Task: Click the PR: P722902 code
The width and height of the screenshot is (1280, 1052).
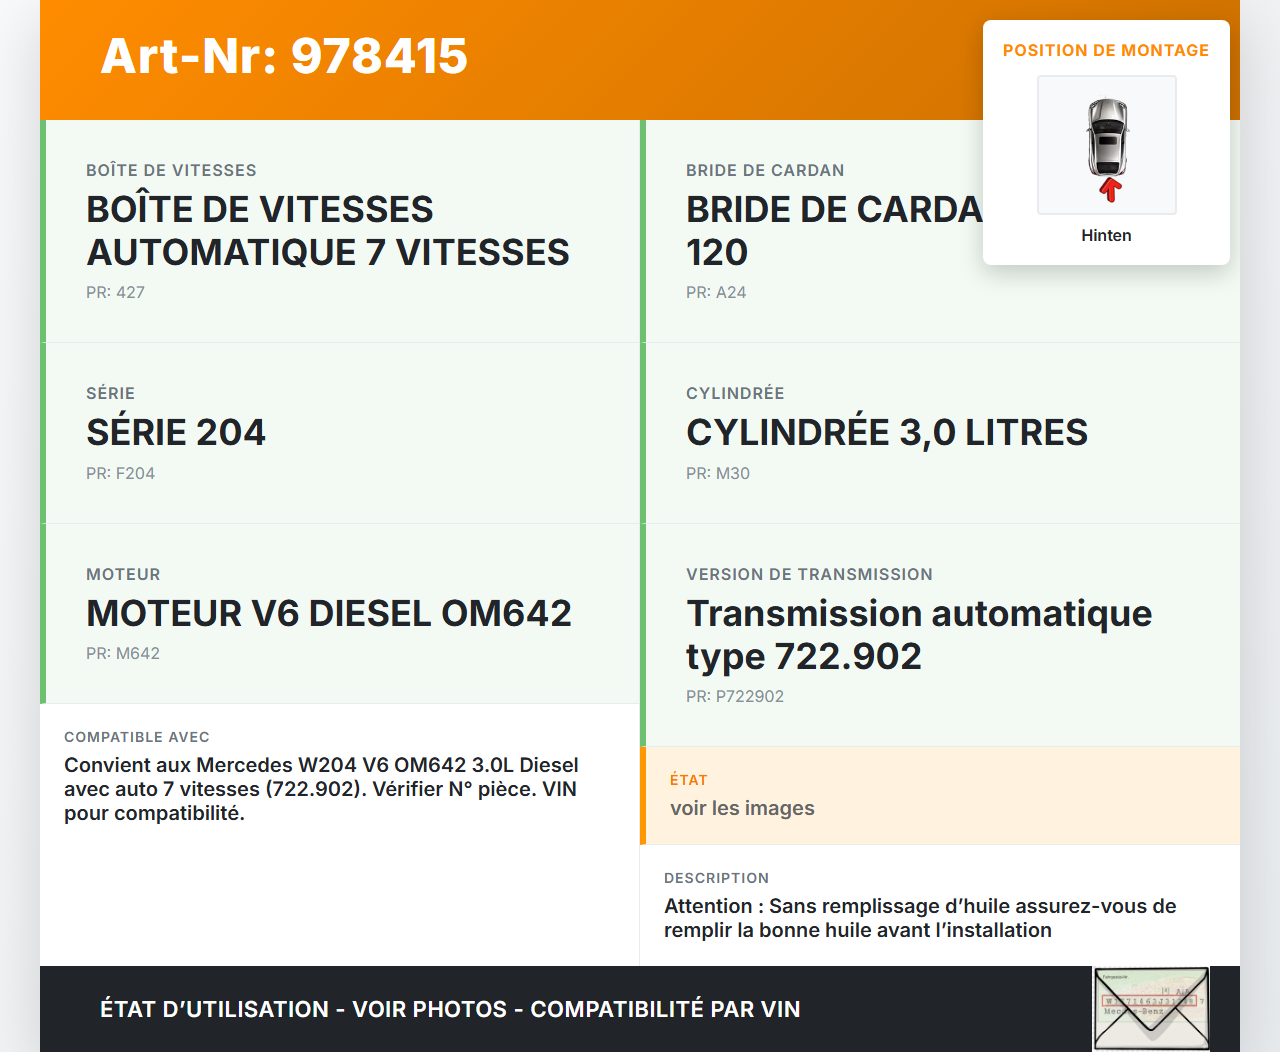Action: coord(734,697)
